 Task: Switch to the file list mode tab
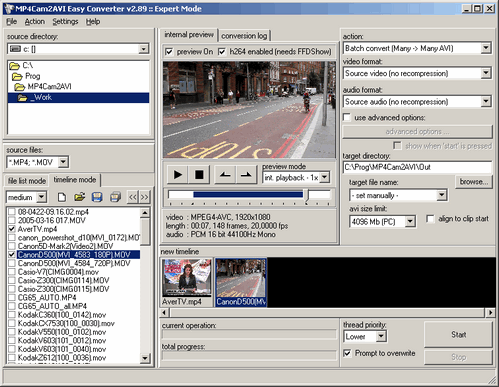pyautogui.click(x=27, y=181)
